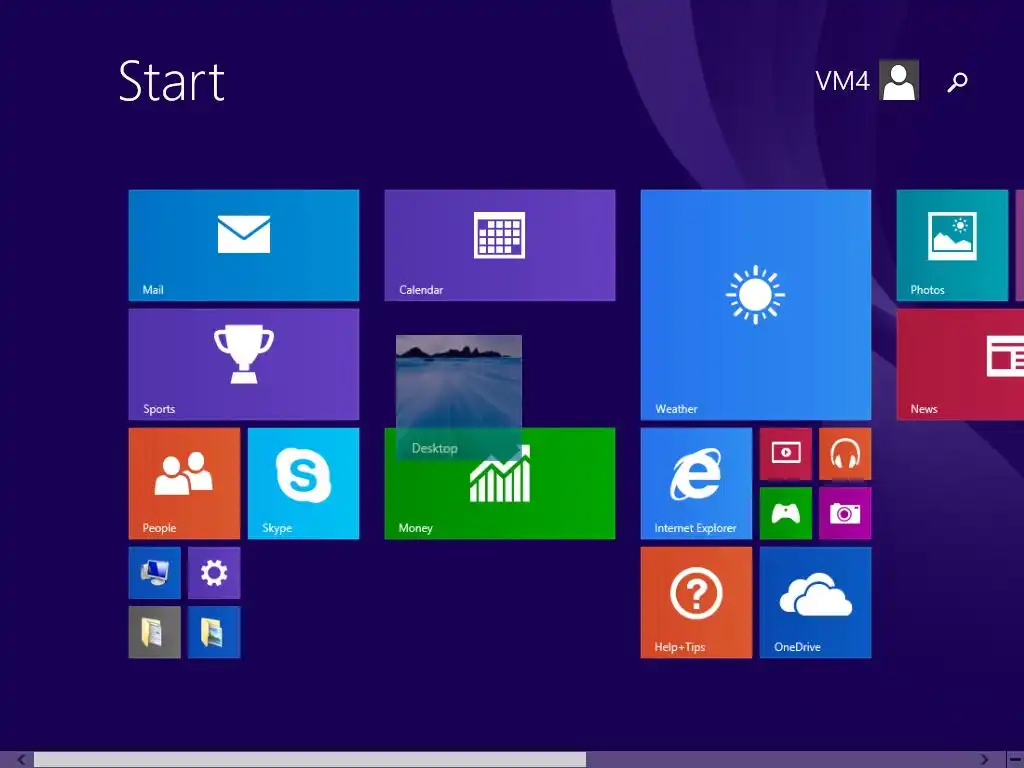
Task: Open the Photos tile
Action: click(952, 245)
